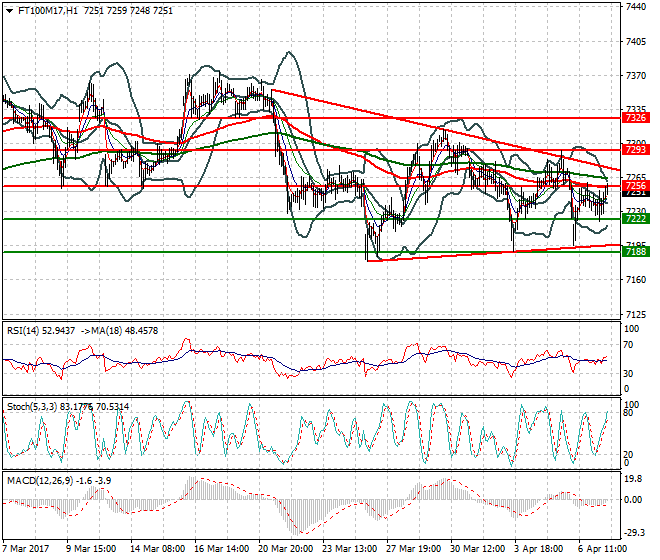This screenshot has width=660, height=560.
Task: Open the chart menu triangle beside FT100M17
Action: point(10,11)
